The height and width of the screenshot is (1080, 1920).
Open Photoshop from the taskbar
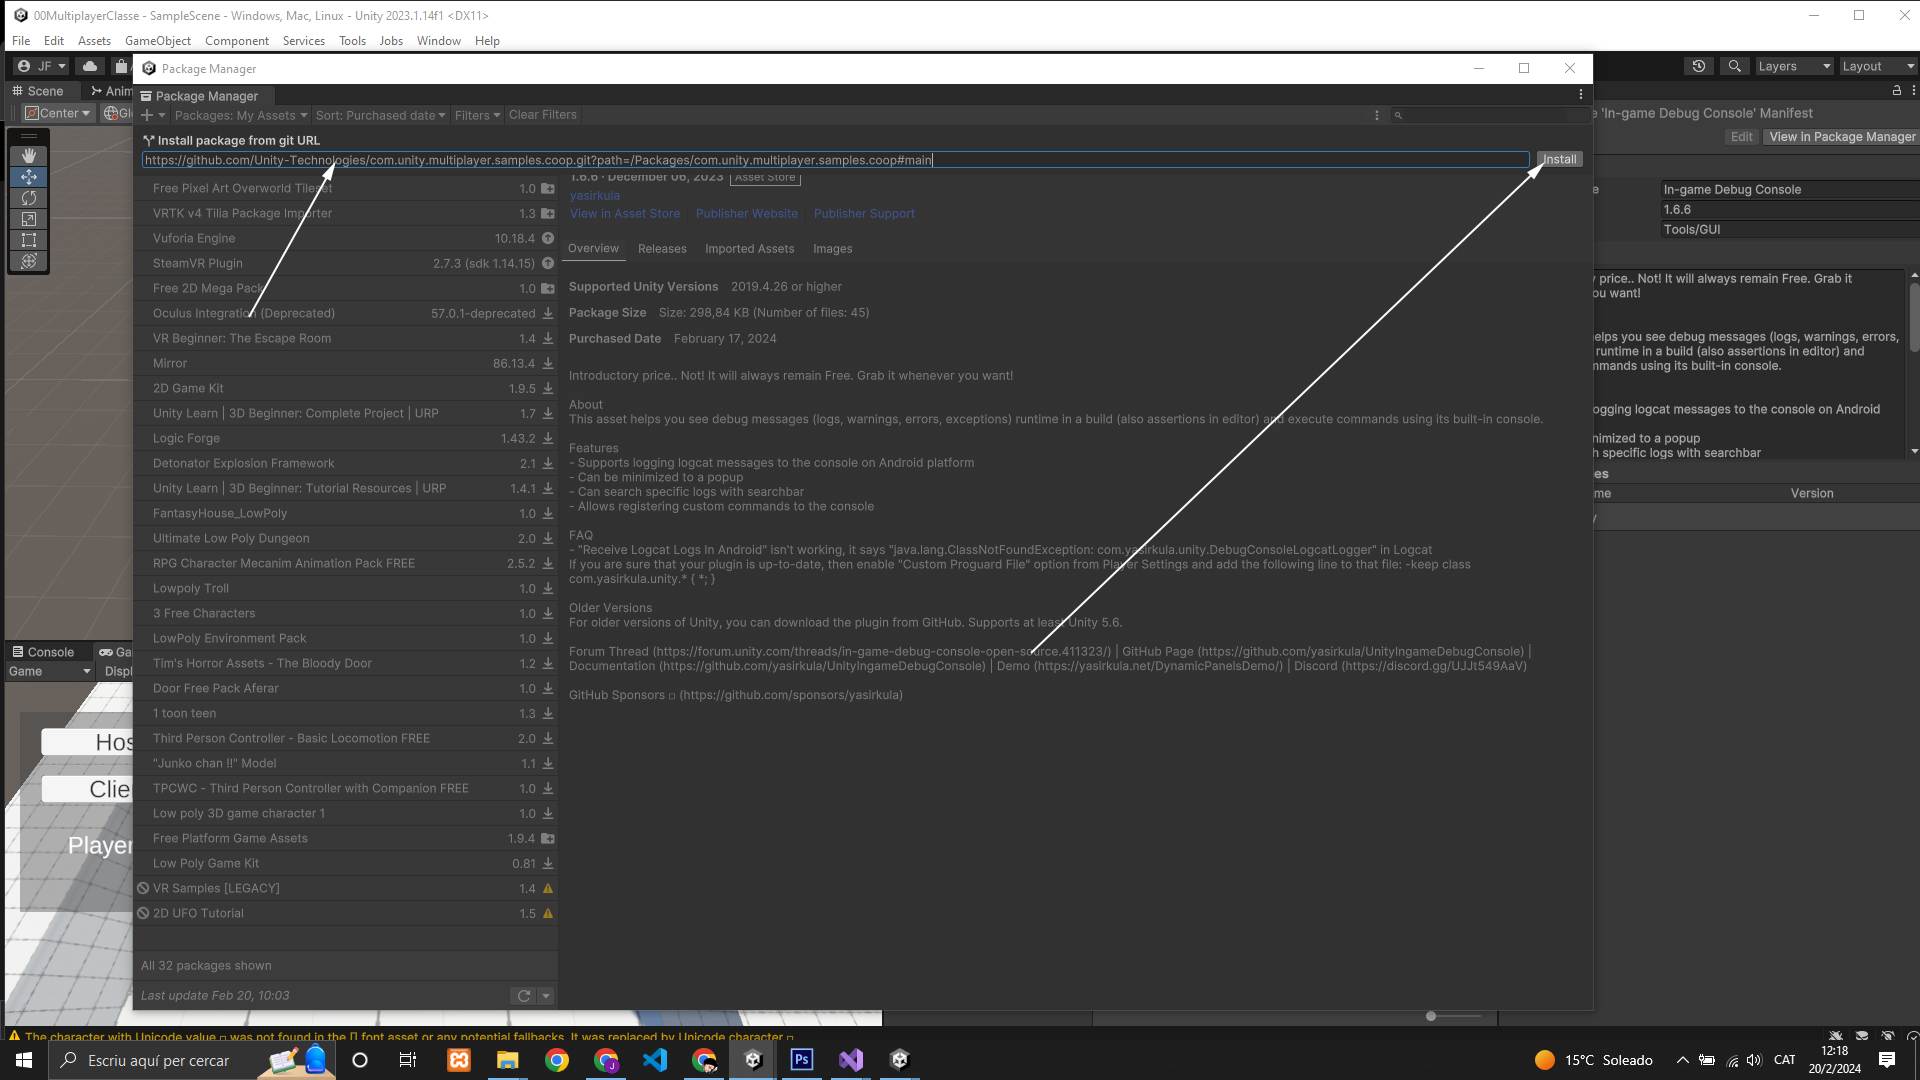[x=802, y=1060]
